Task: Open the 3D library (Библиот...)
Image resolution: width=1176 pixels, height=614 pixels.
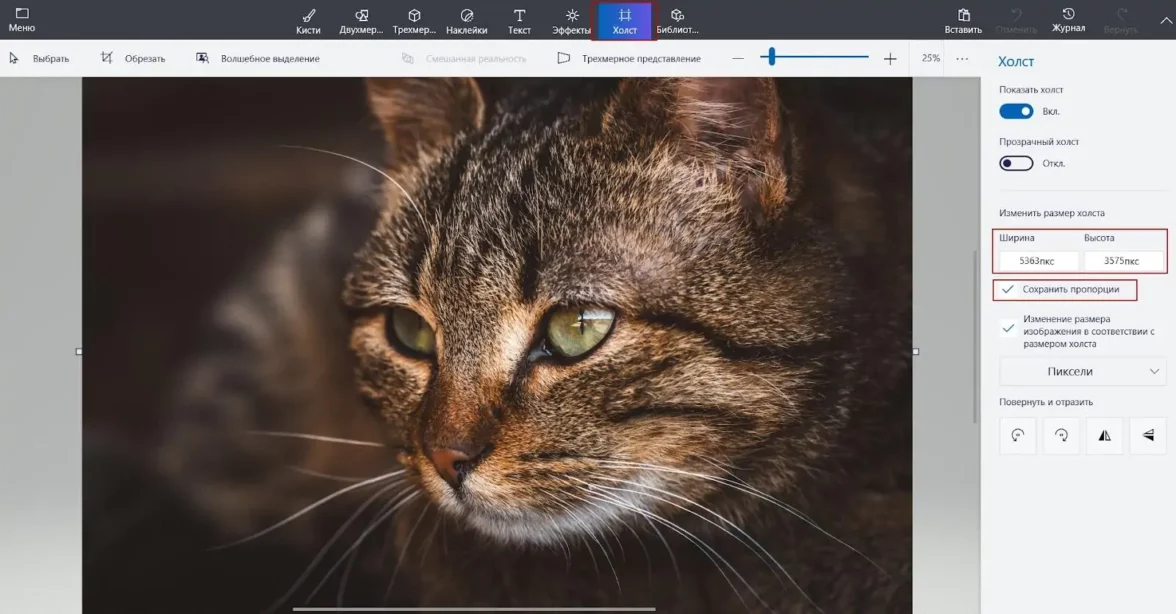Action: pyautogui.click(x=677, y=20)
